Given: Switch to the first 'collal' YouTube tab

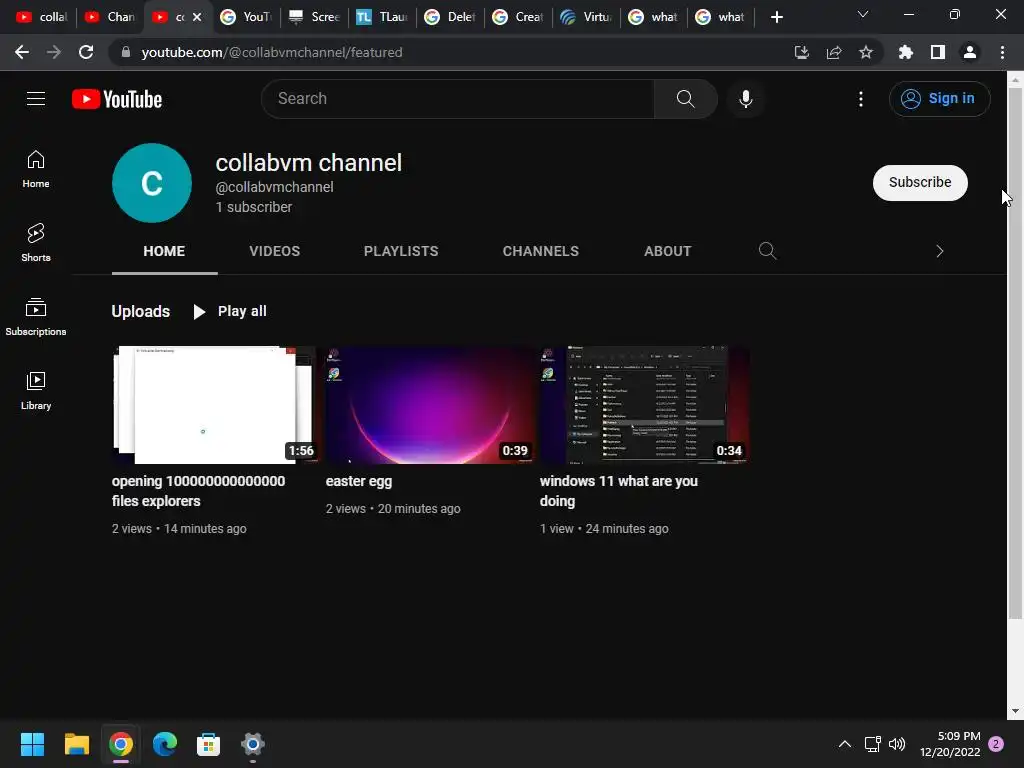Looking at the screenshot, I should [x=42, y=17].
